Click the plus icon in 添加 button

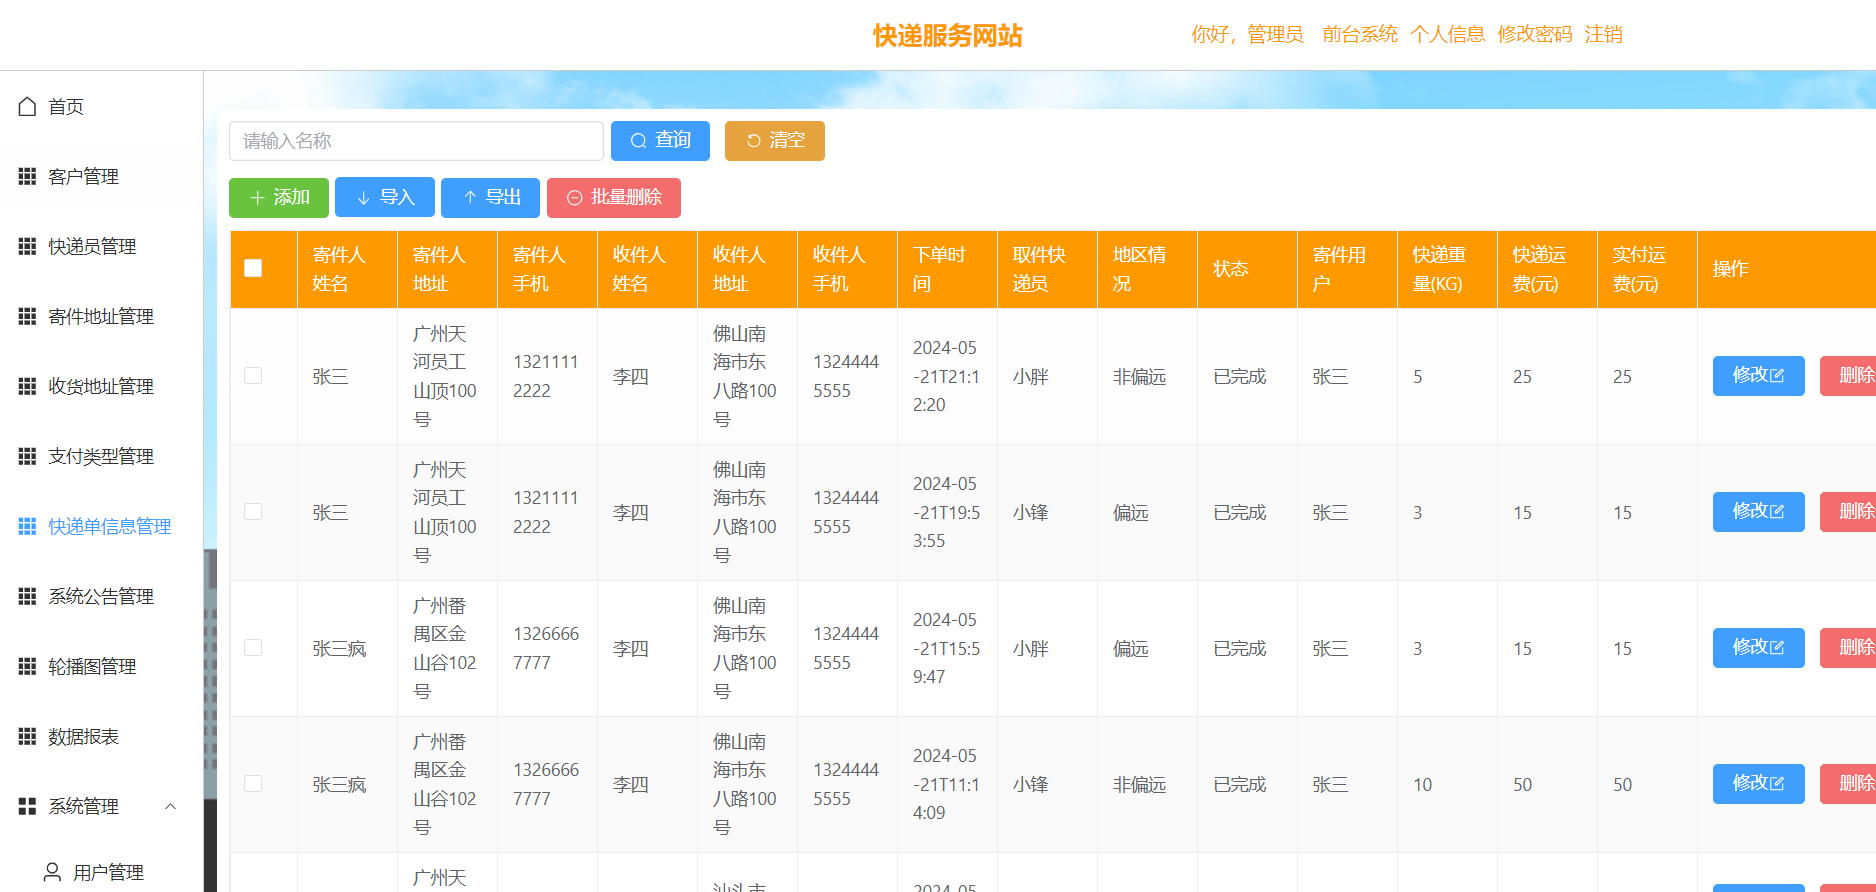258,198
